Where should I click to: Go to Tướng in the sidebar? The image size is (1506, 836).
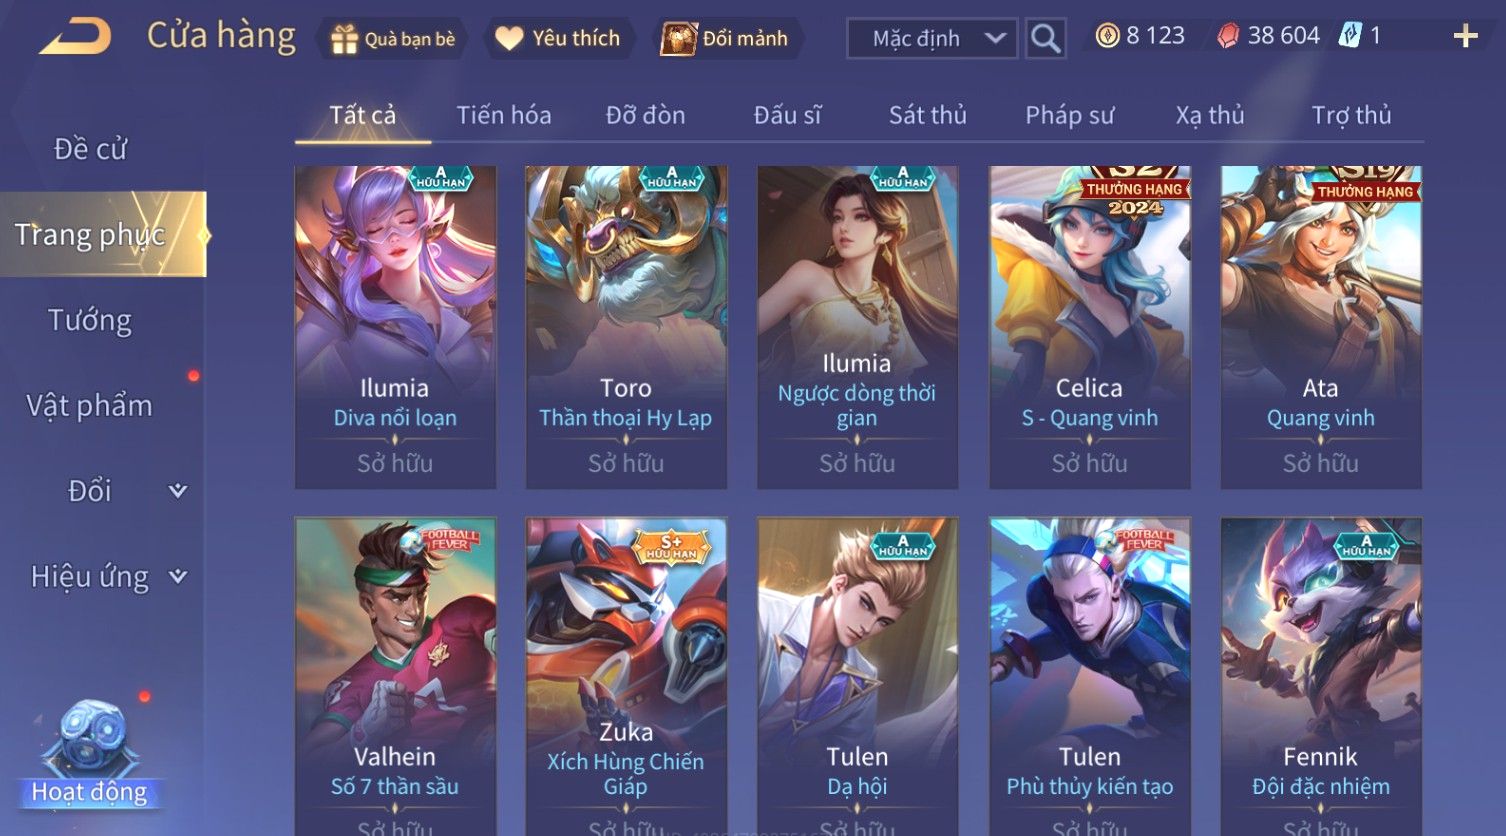90,320
